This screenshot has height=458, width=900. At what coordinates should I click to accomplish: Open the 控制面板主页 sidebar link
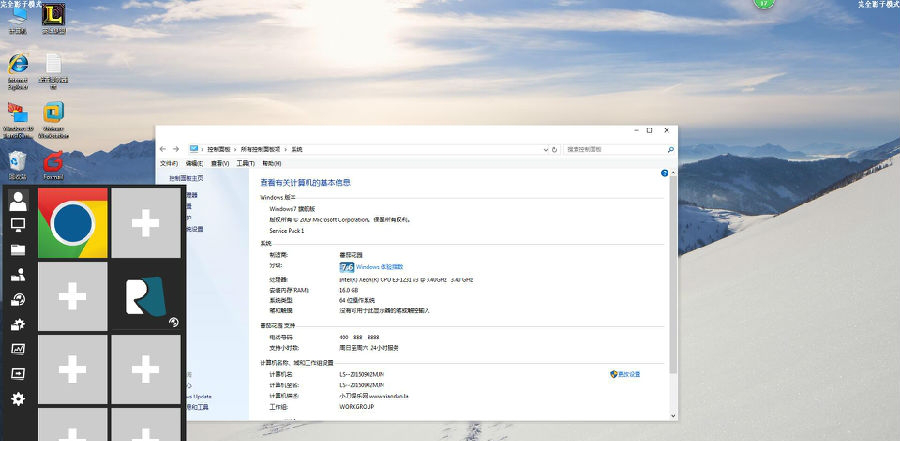[186, 178]
